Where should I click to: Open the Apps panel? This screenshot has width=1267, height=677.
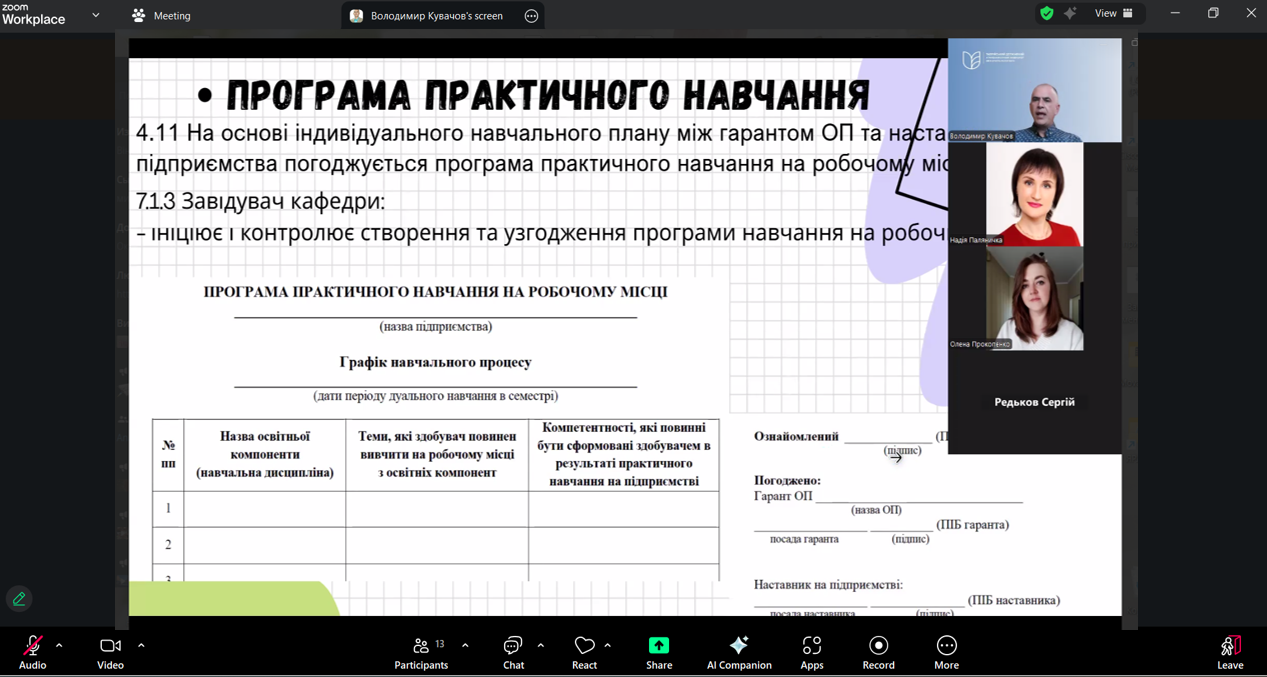812,652
